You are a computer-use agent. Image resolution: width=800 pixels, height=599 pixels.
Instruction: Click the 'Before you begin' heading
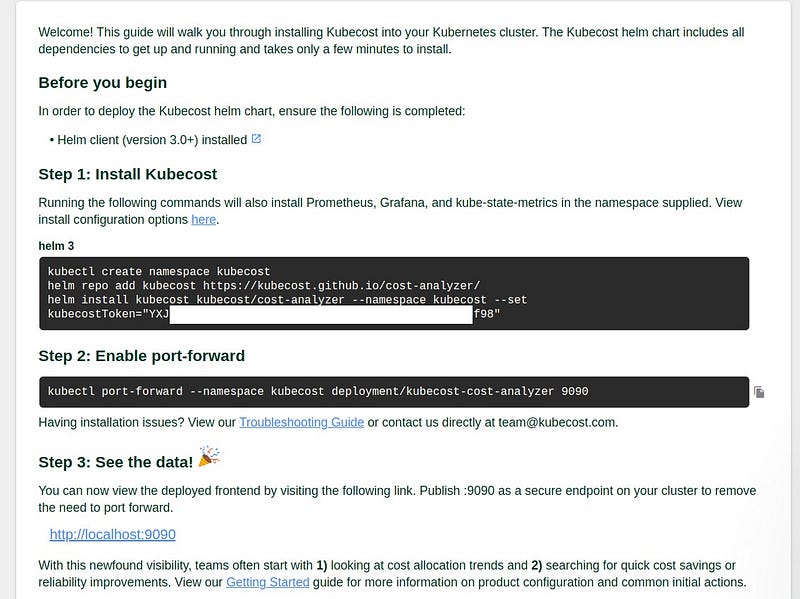[103, 83]
